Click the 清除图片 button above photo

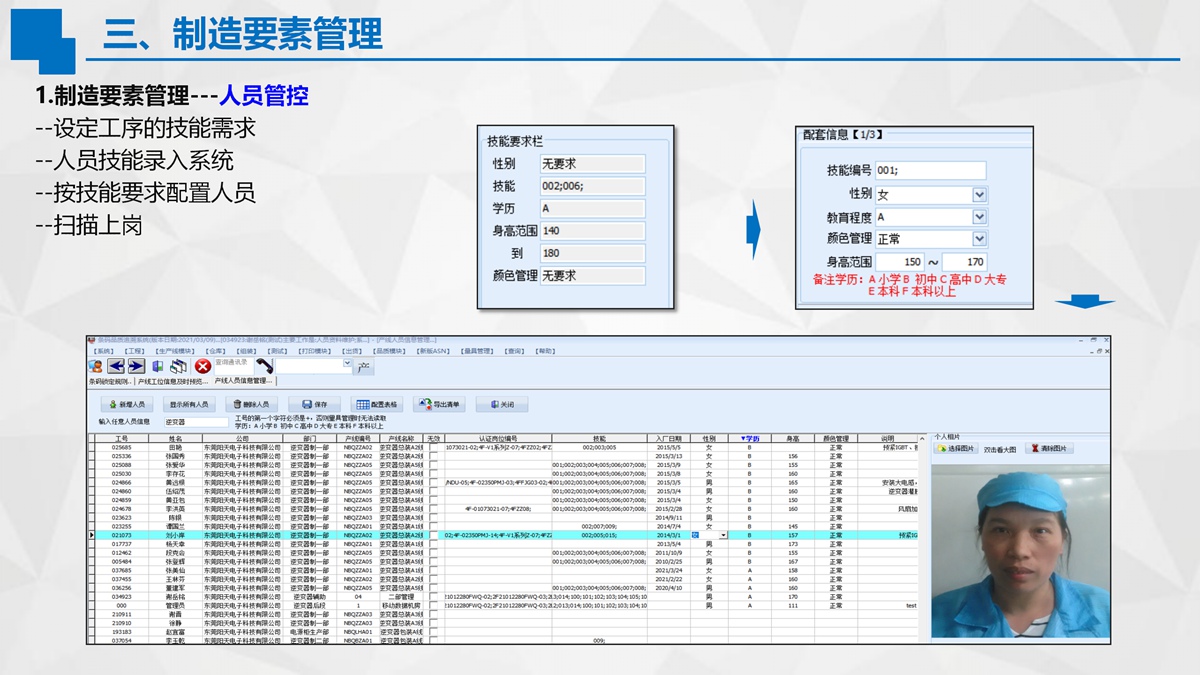point(1050,449)
